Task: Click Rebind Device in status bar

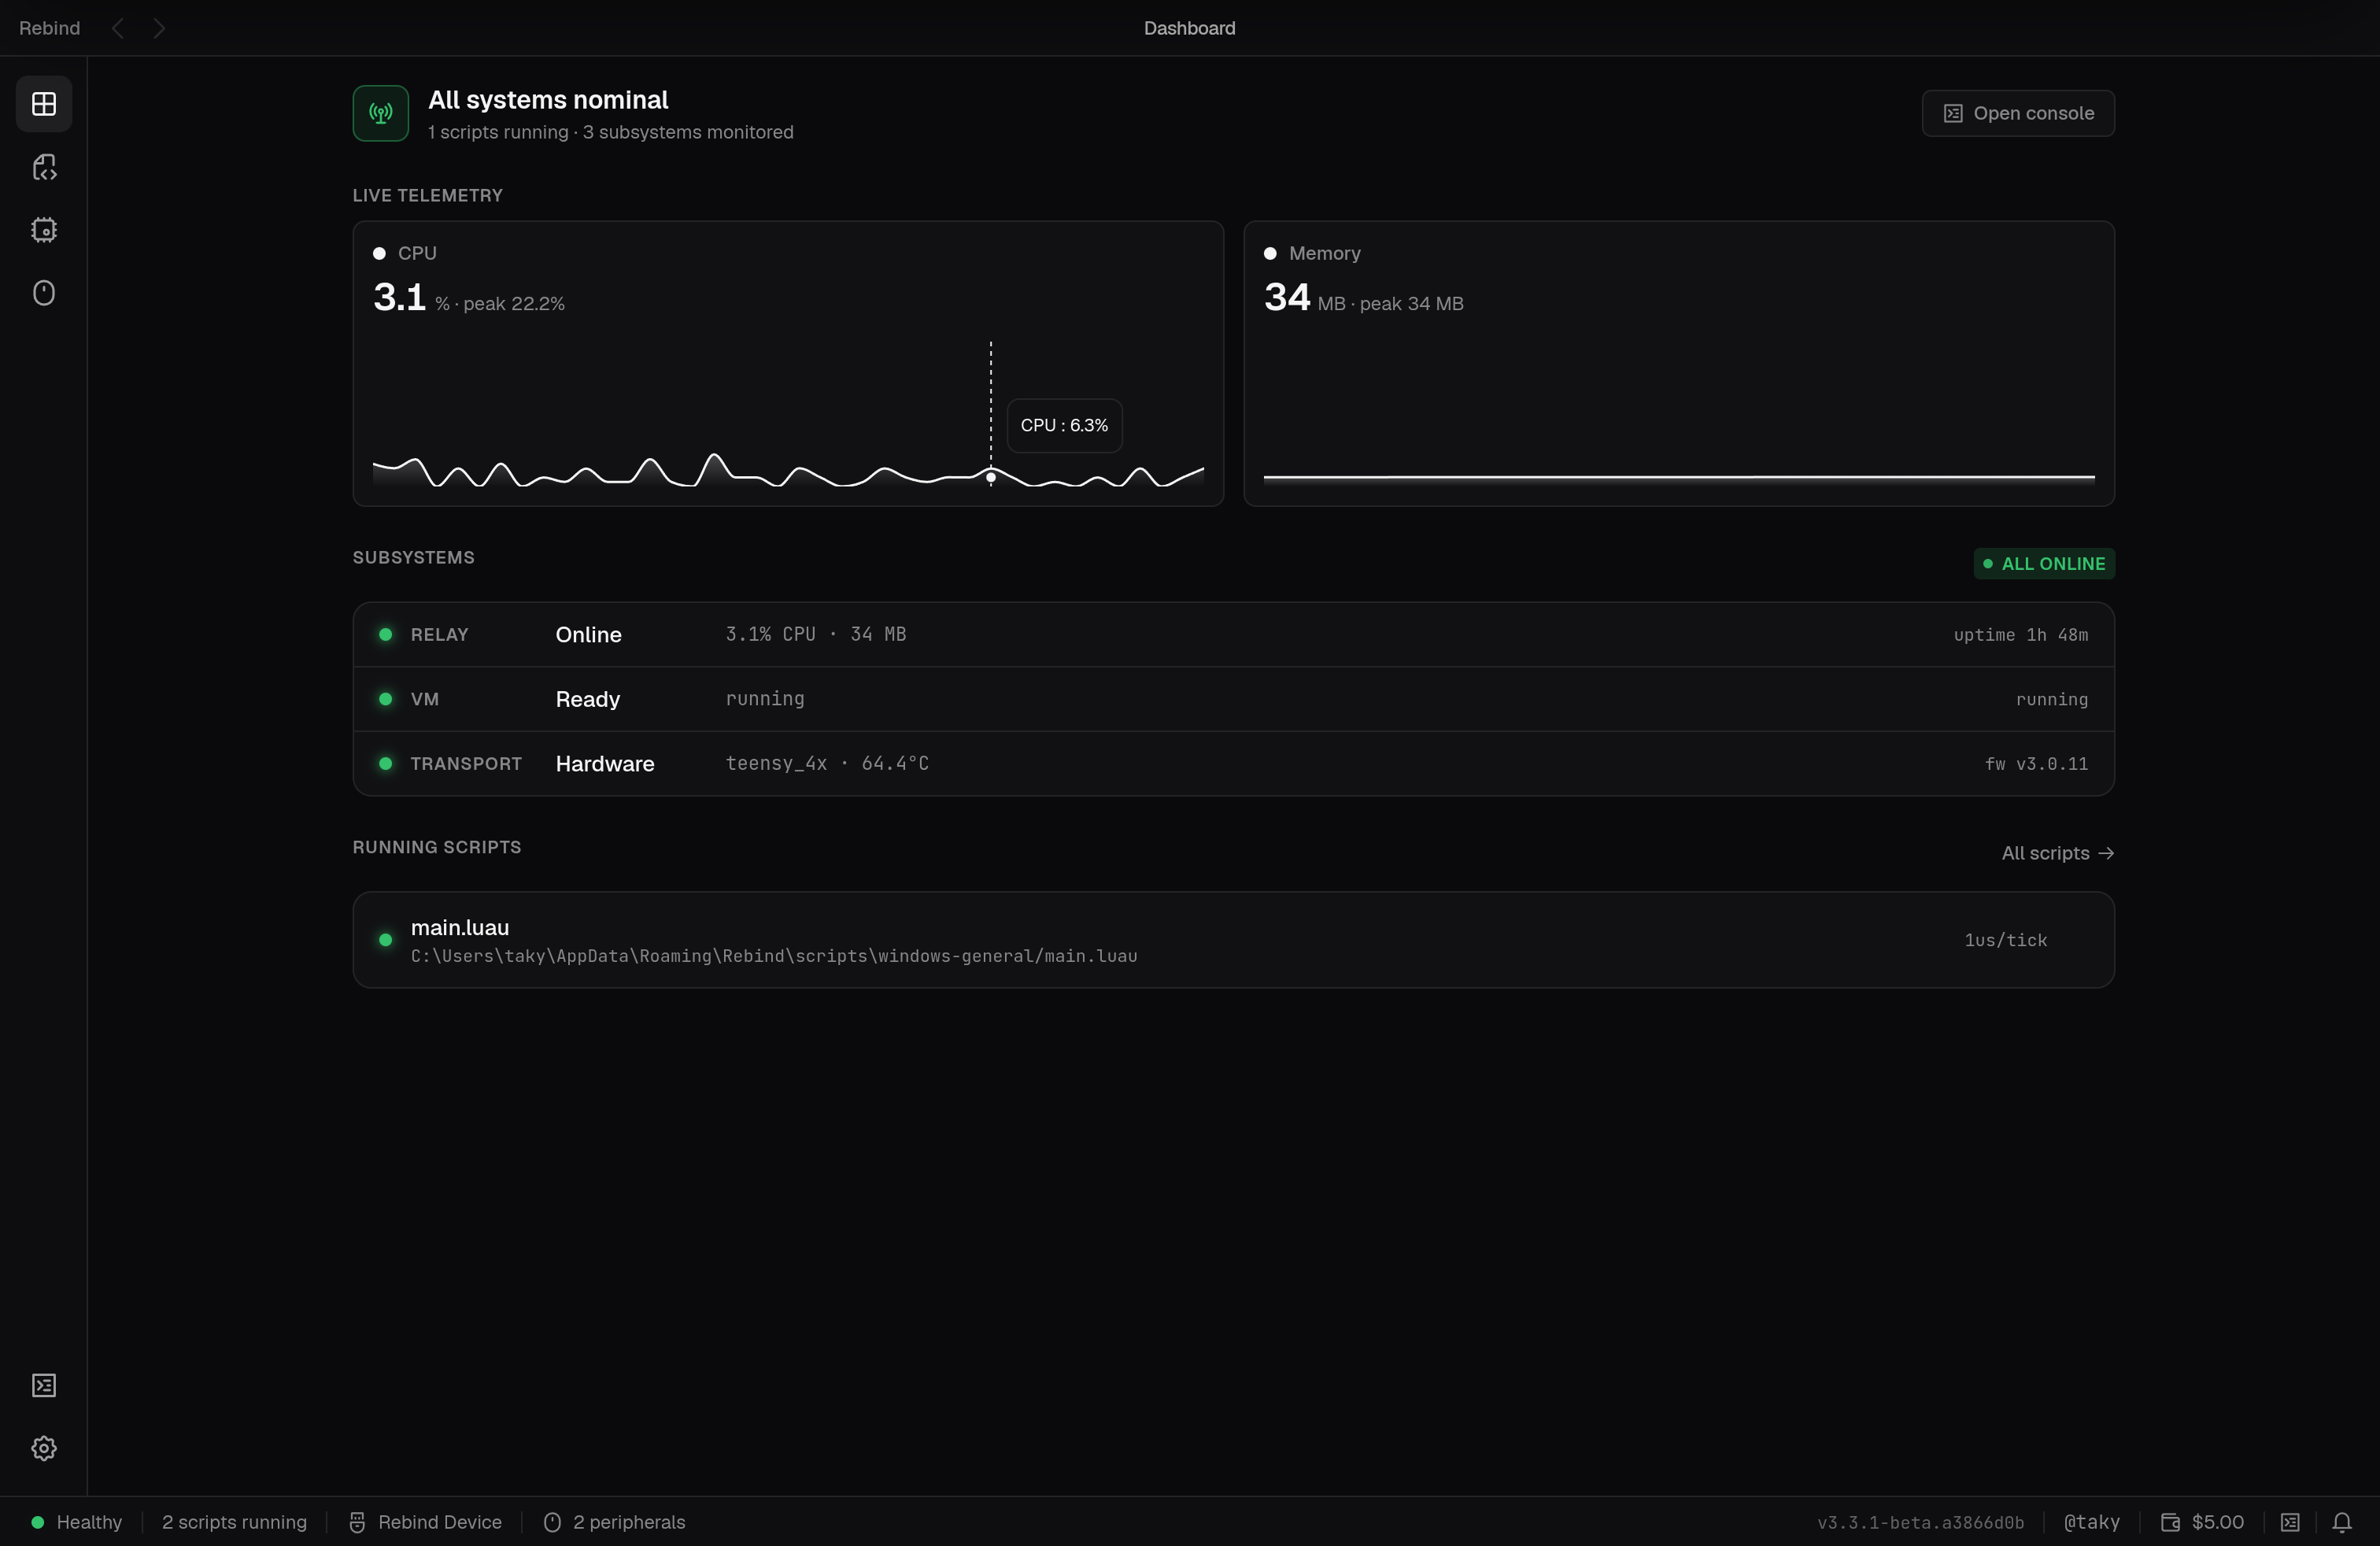Action: coord(440,1522)
